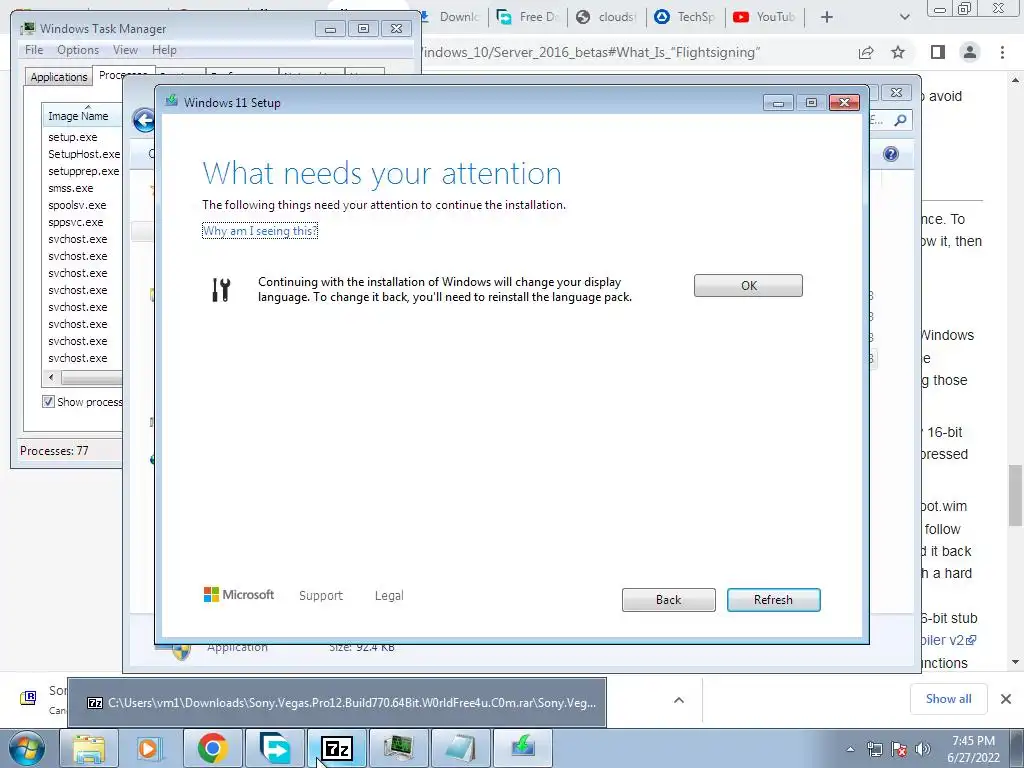This screenshot has height=768, width=1024.
Task: Open Action Center flag tray icon
Action: click(899, 749)
